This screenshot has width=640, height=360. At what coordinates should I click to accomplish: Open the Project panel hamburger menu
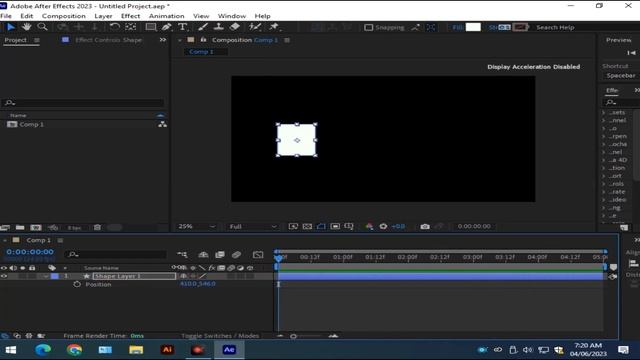point(37,40)
